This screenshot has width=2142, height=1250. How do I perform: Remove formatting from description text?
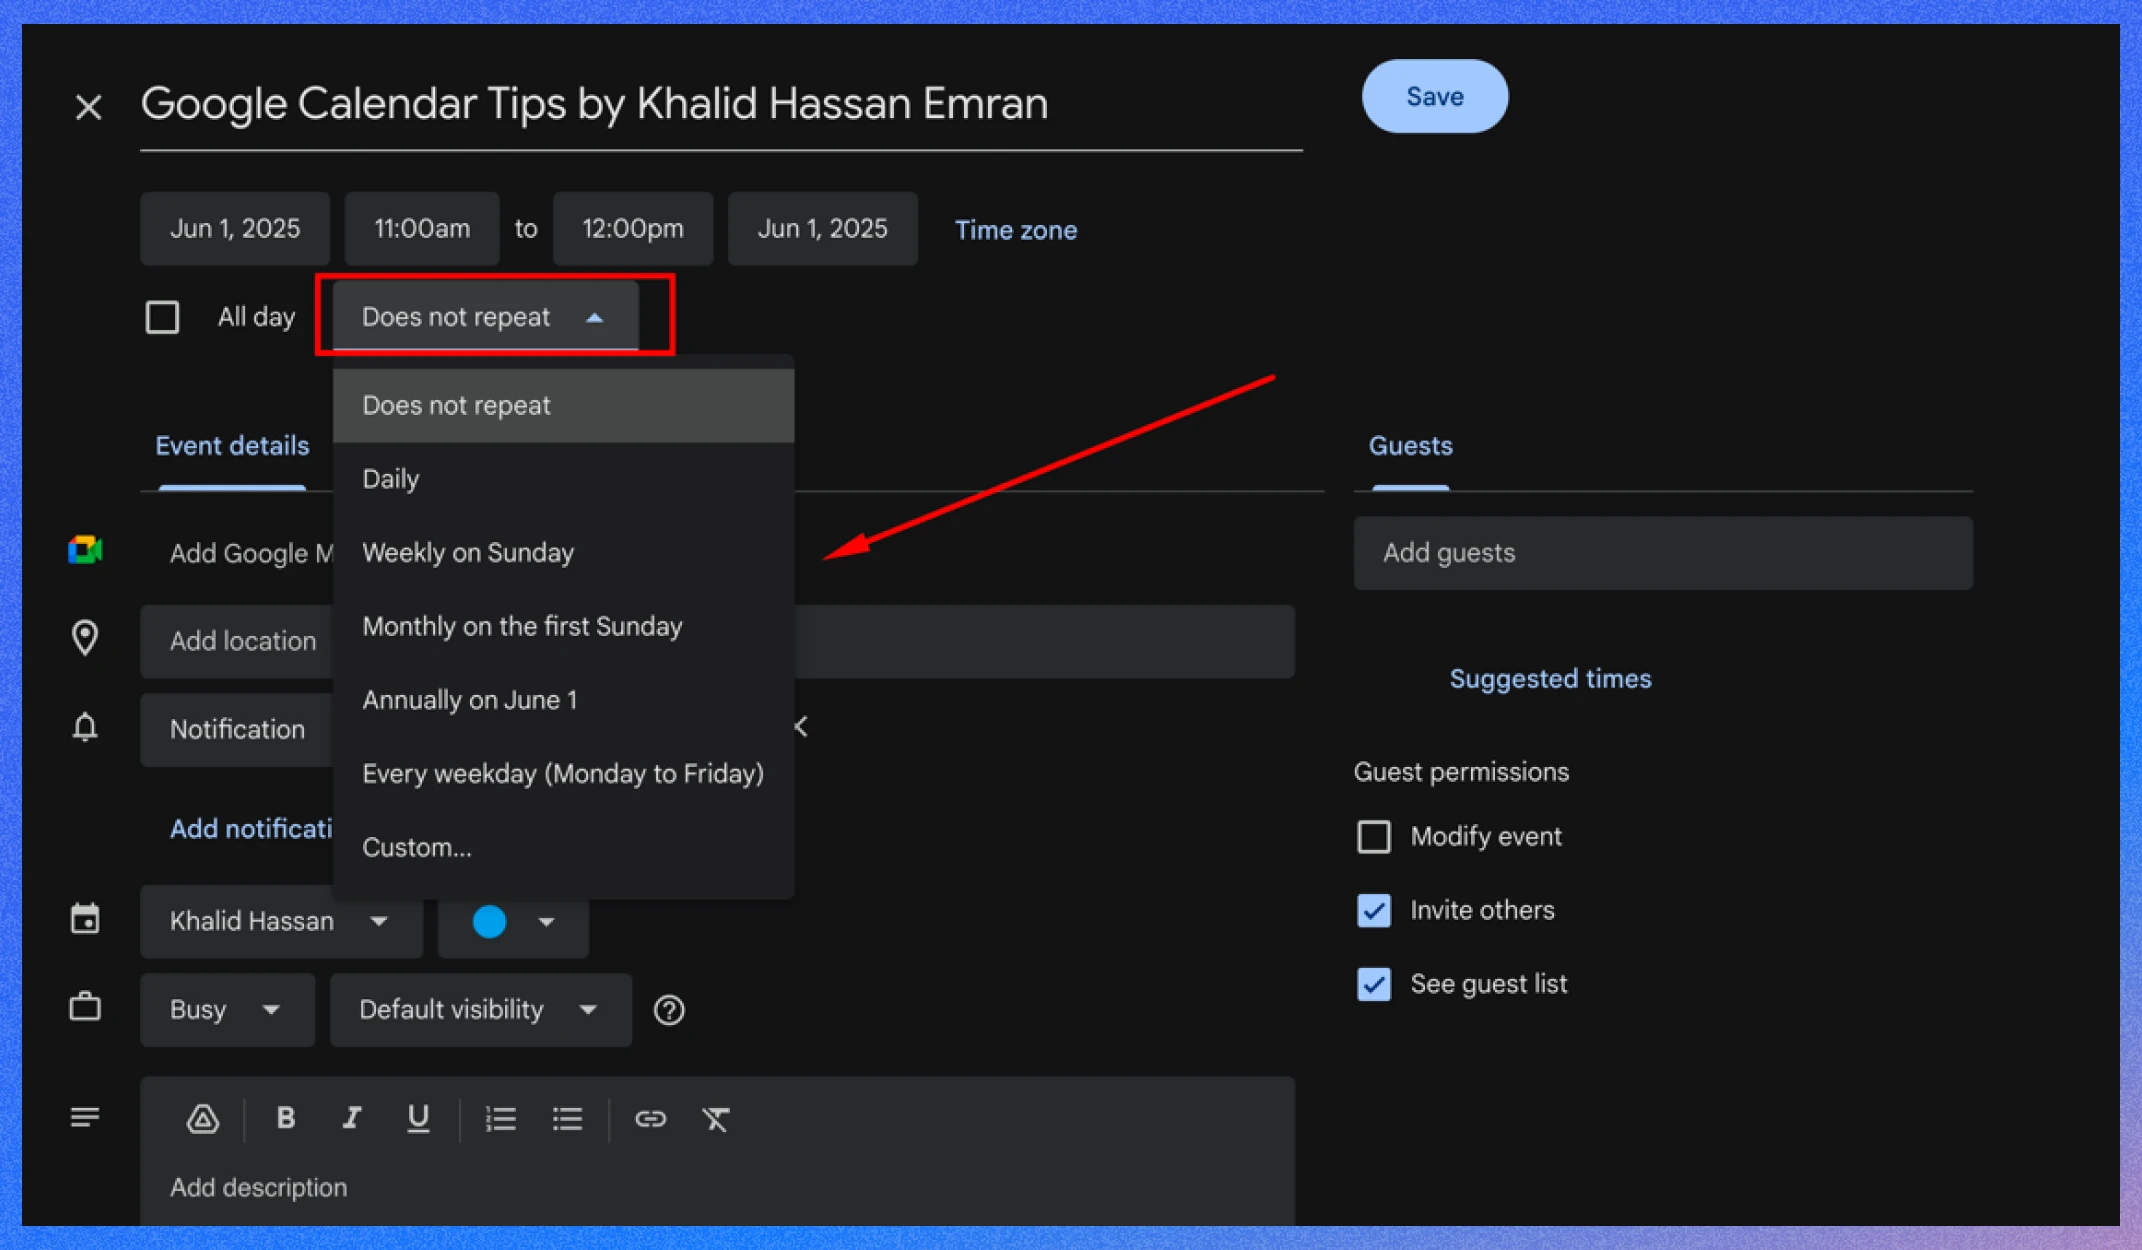[x=716, y=1119]
